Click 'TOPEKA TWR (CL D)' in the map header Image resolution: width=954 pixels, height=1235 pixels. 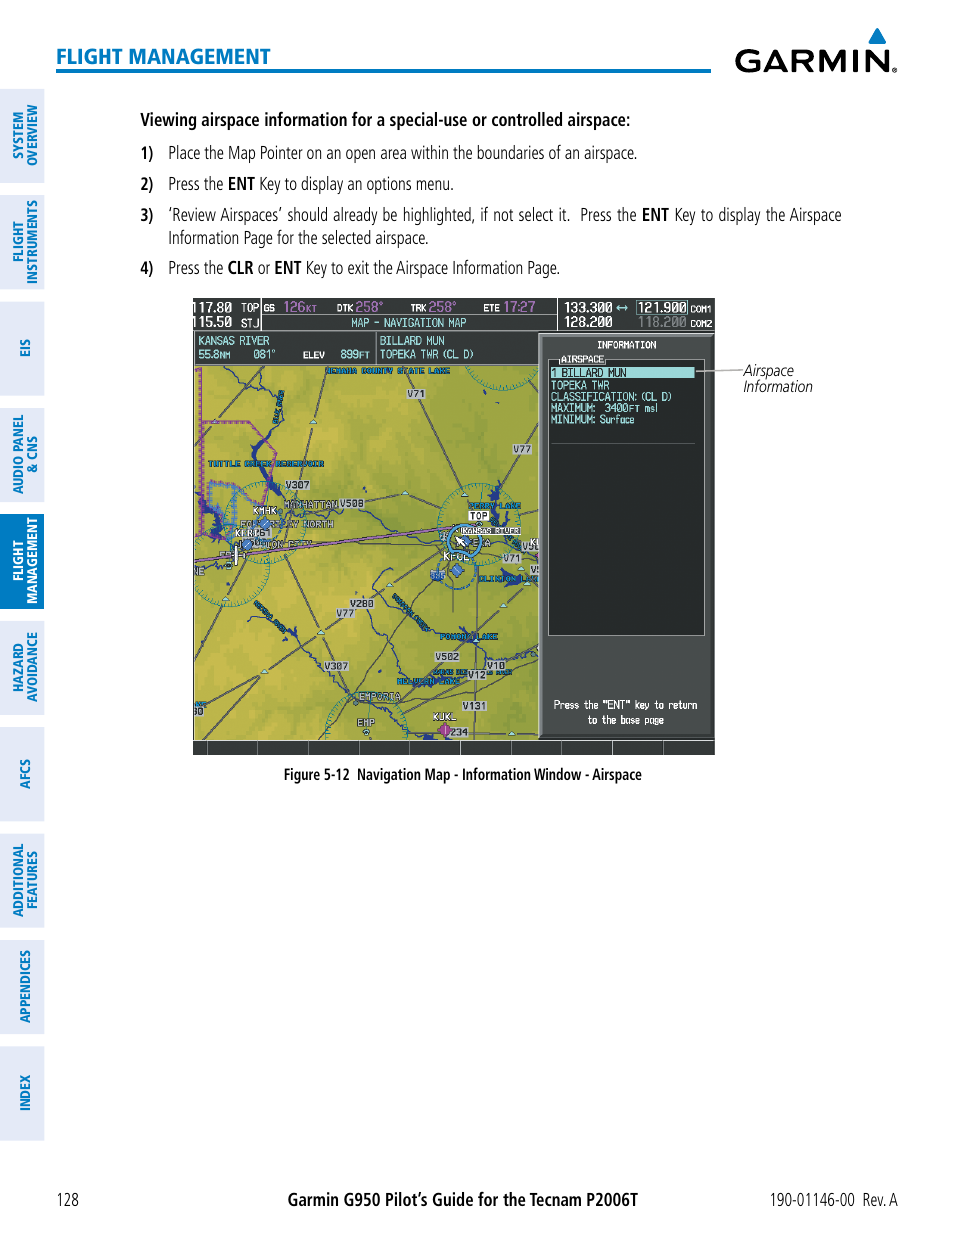(x=427, y=354)
